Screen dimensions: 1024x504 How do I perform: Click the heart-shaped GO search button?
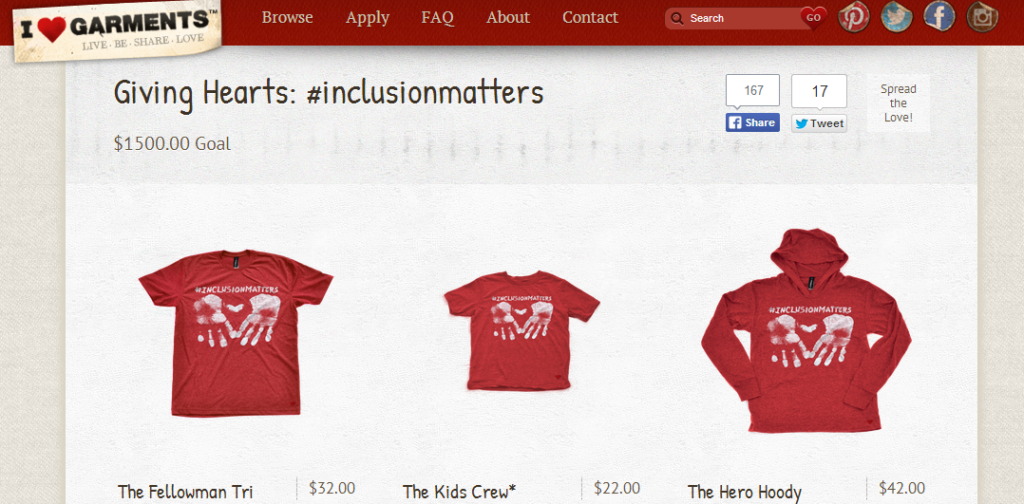(814, 18)
